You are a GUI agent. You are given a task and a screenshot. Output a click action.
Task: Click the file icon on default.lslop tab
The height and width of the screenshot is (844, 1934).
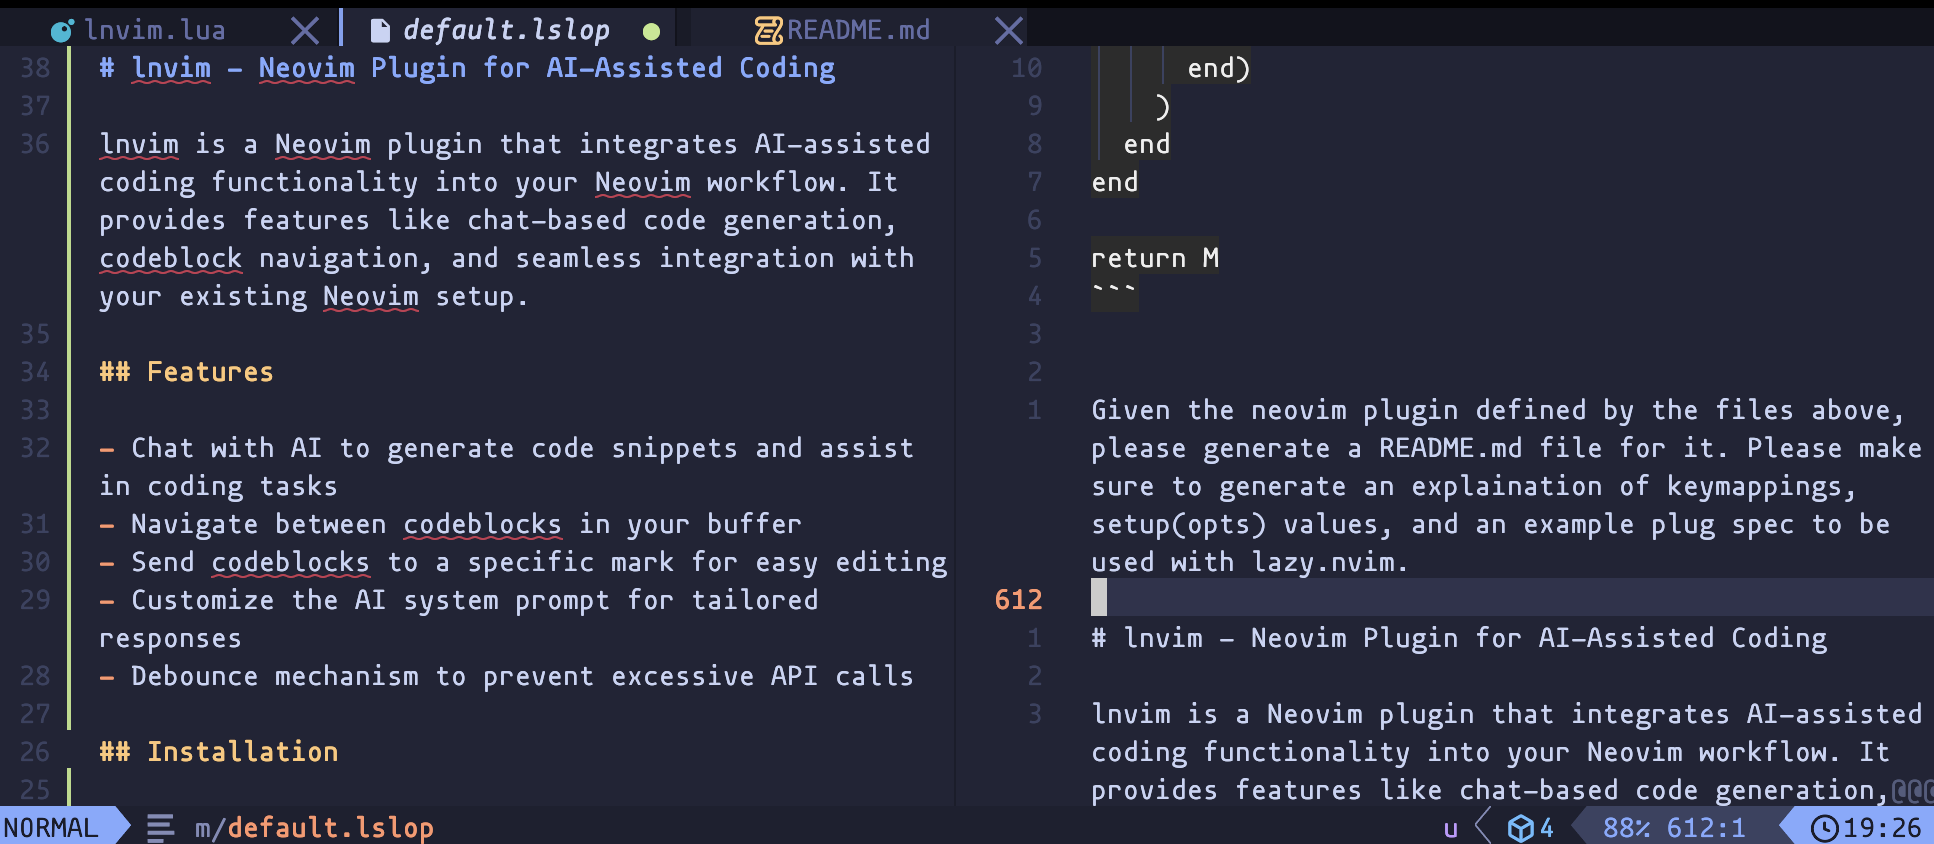click(x=380, y=31)
